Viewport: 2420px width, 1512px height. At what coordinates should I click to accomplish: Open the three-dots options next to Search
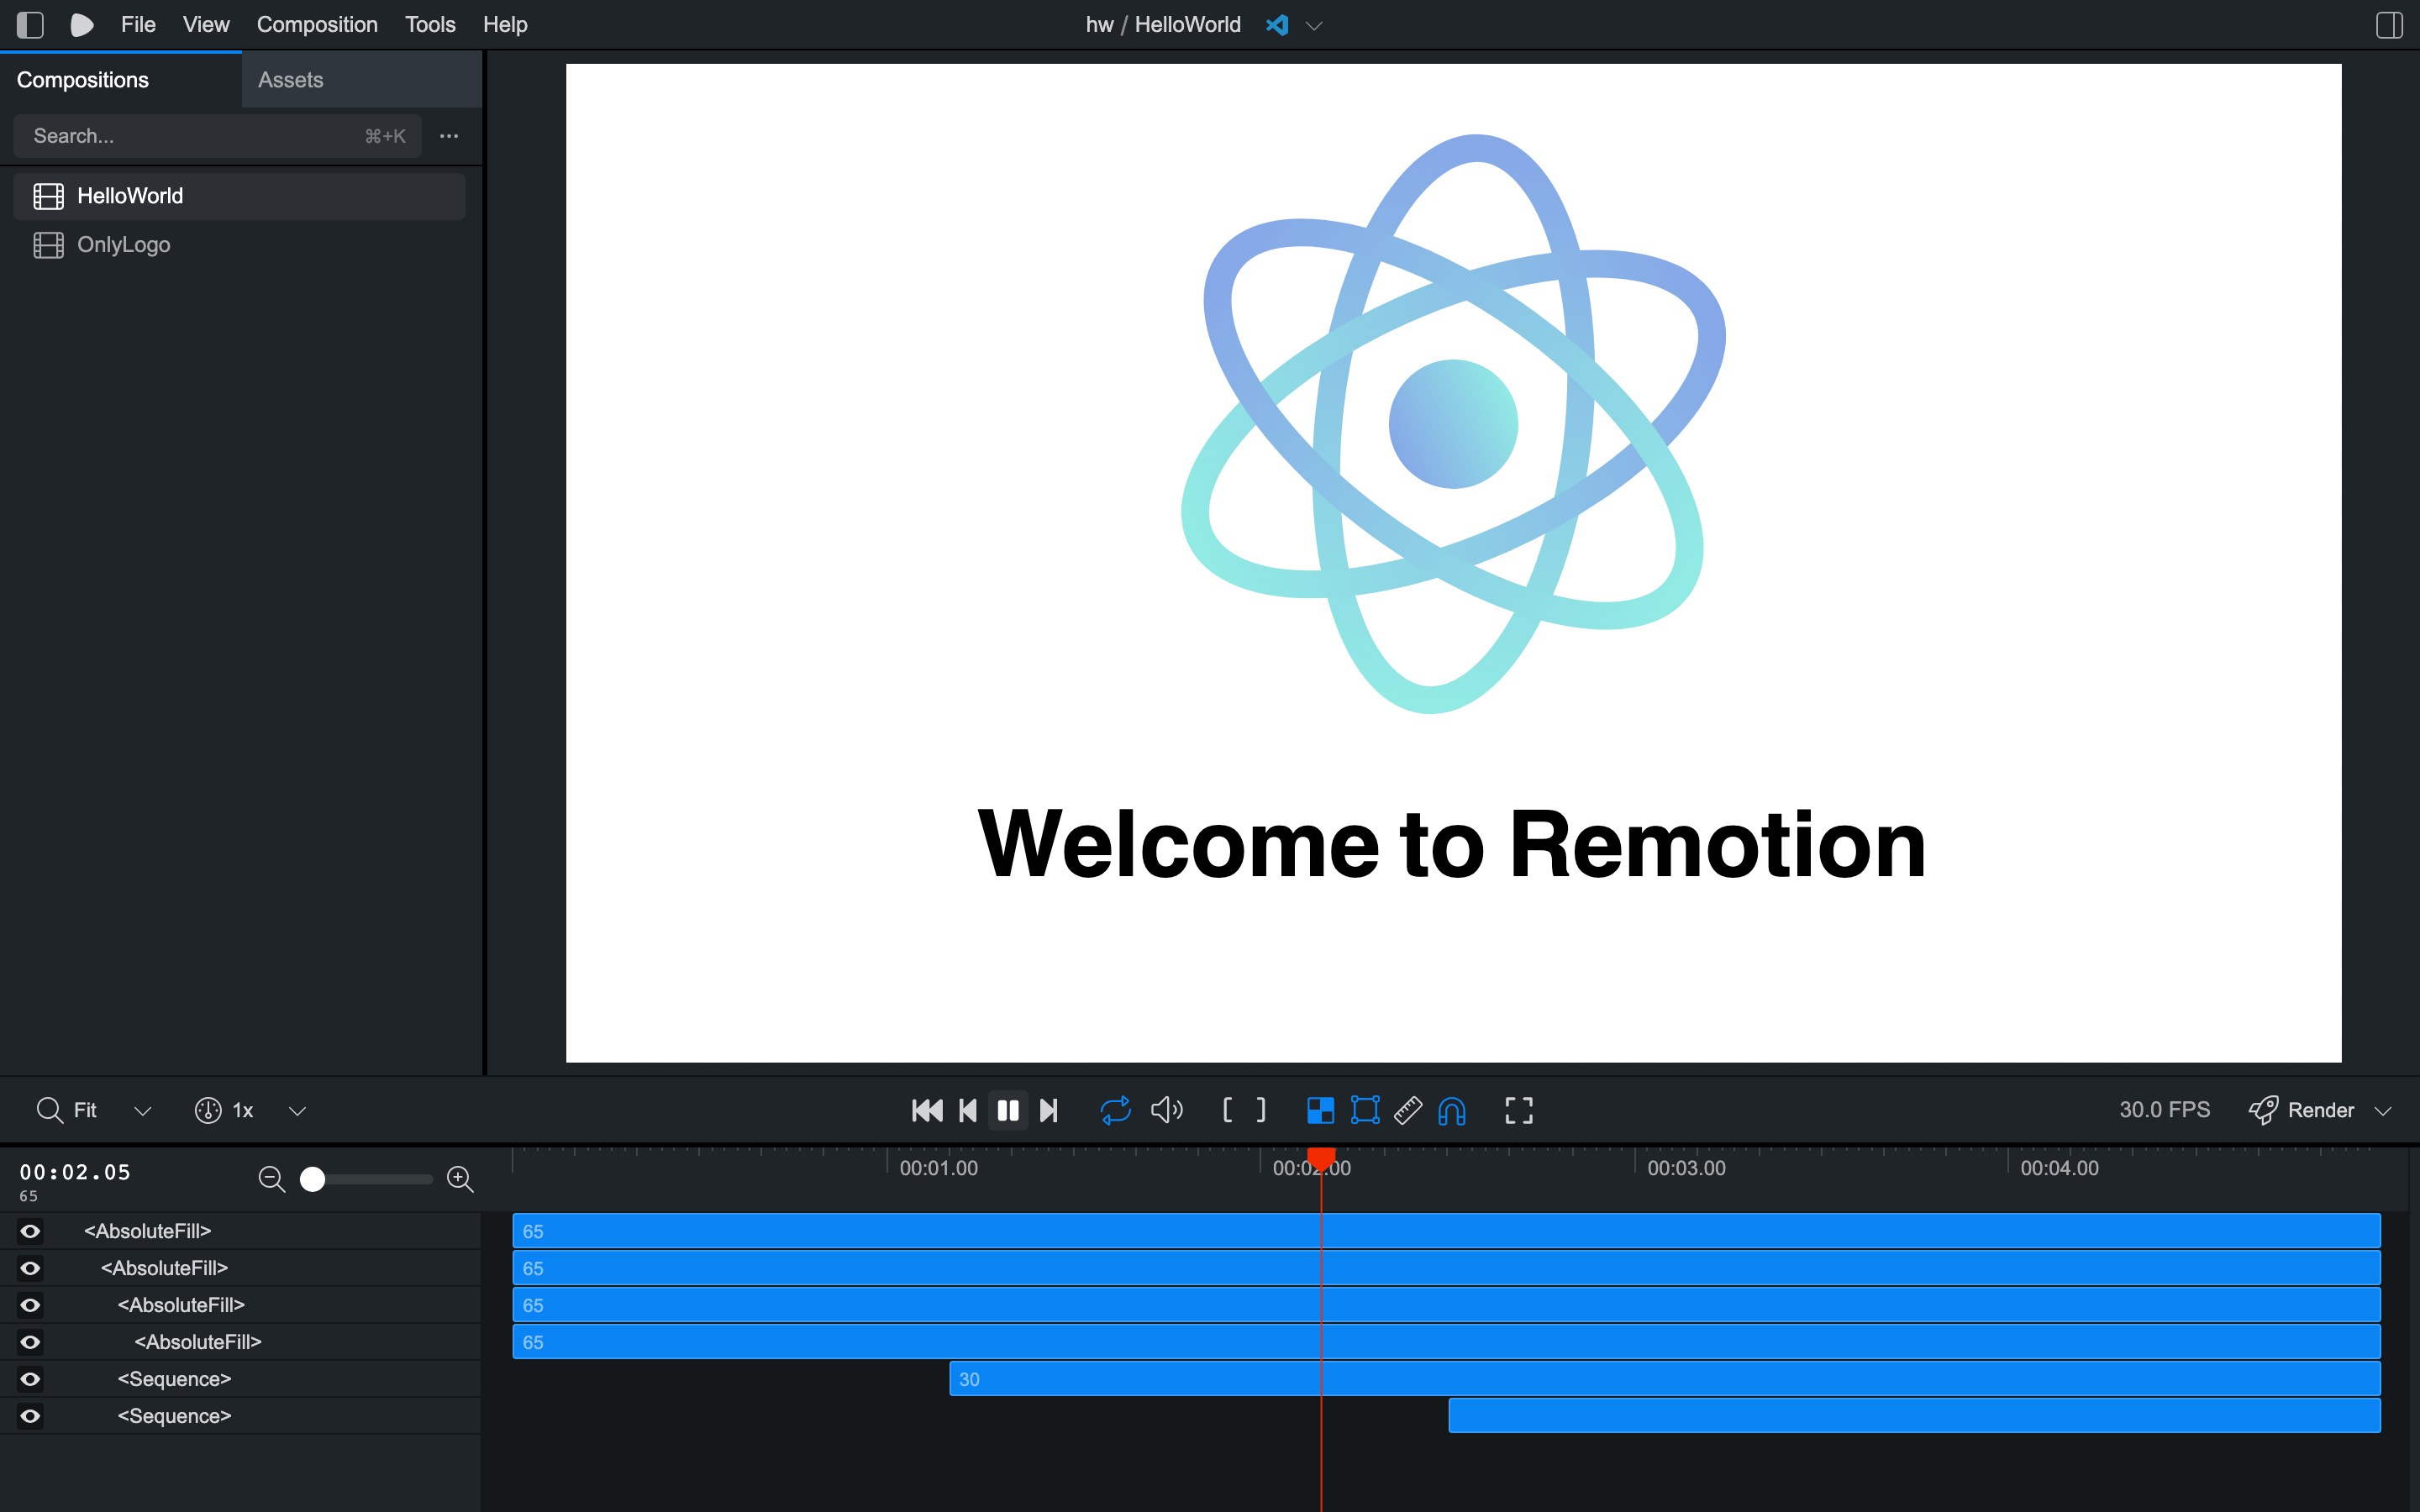[449, 136]
